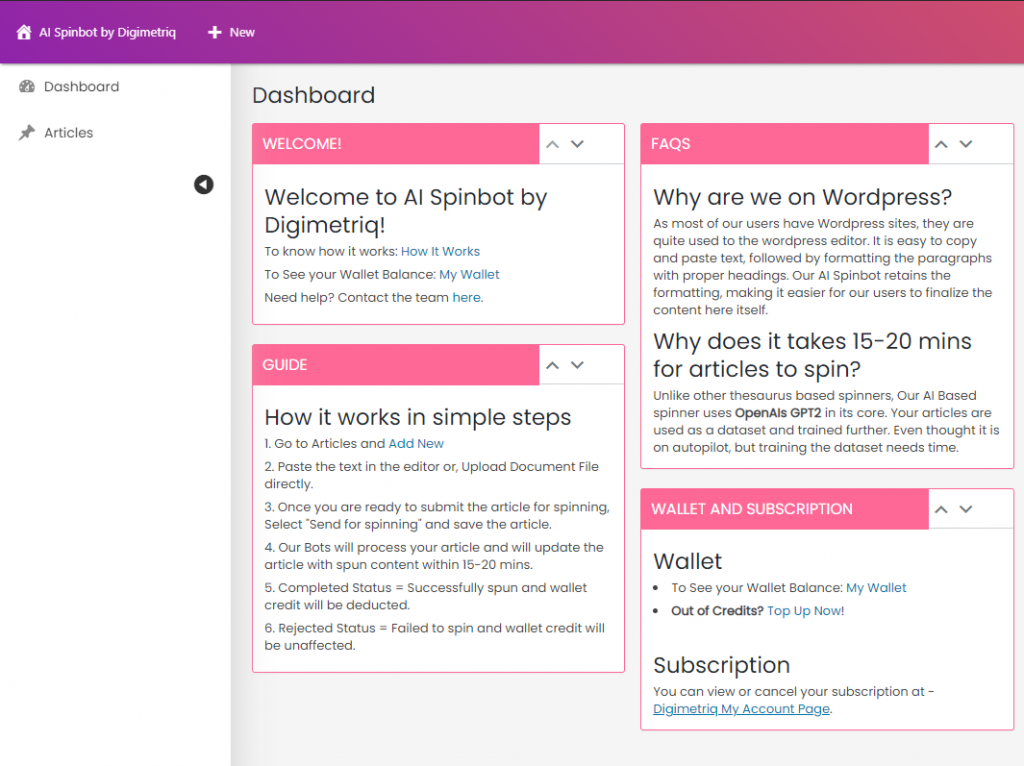This screenshot has height=766, width=1024.
Task: Click the Dashboard gauge icon in the sidebar
Action: coord(27,86)
